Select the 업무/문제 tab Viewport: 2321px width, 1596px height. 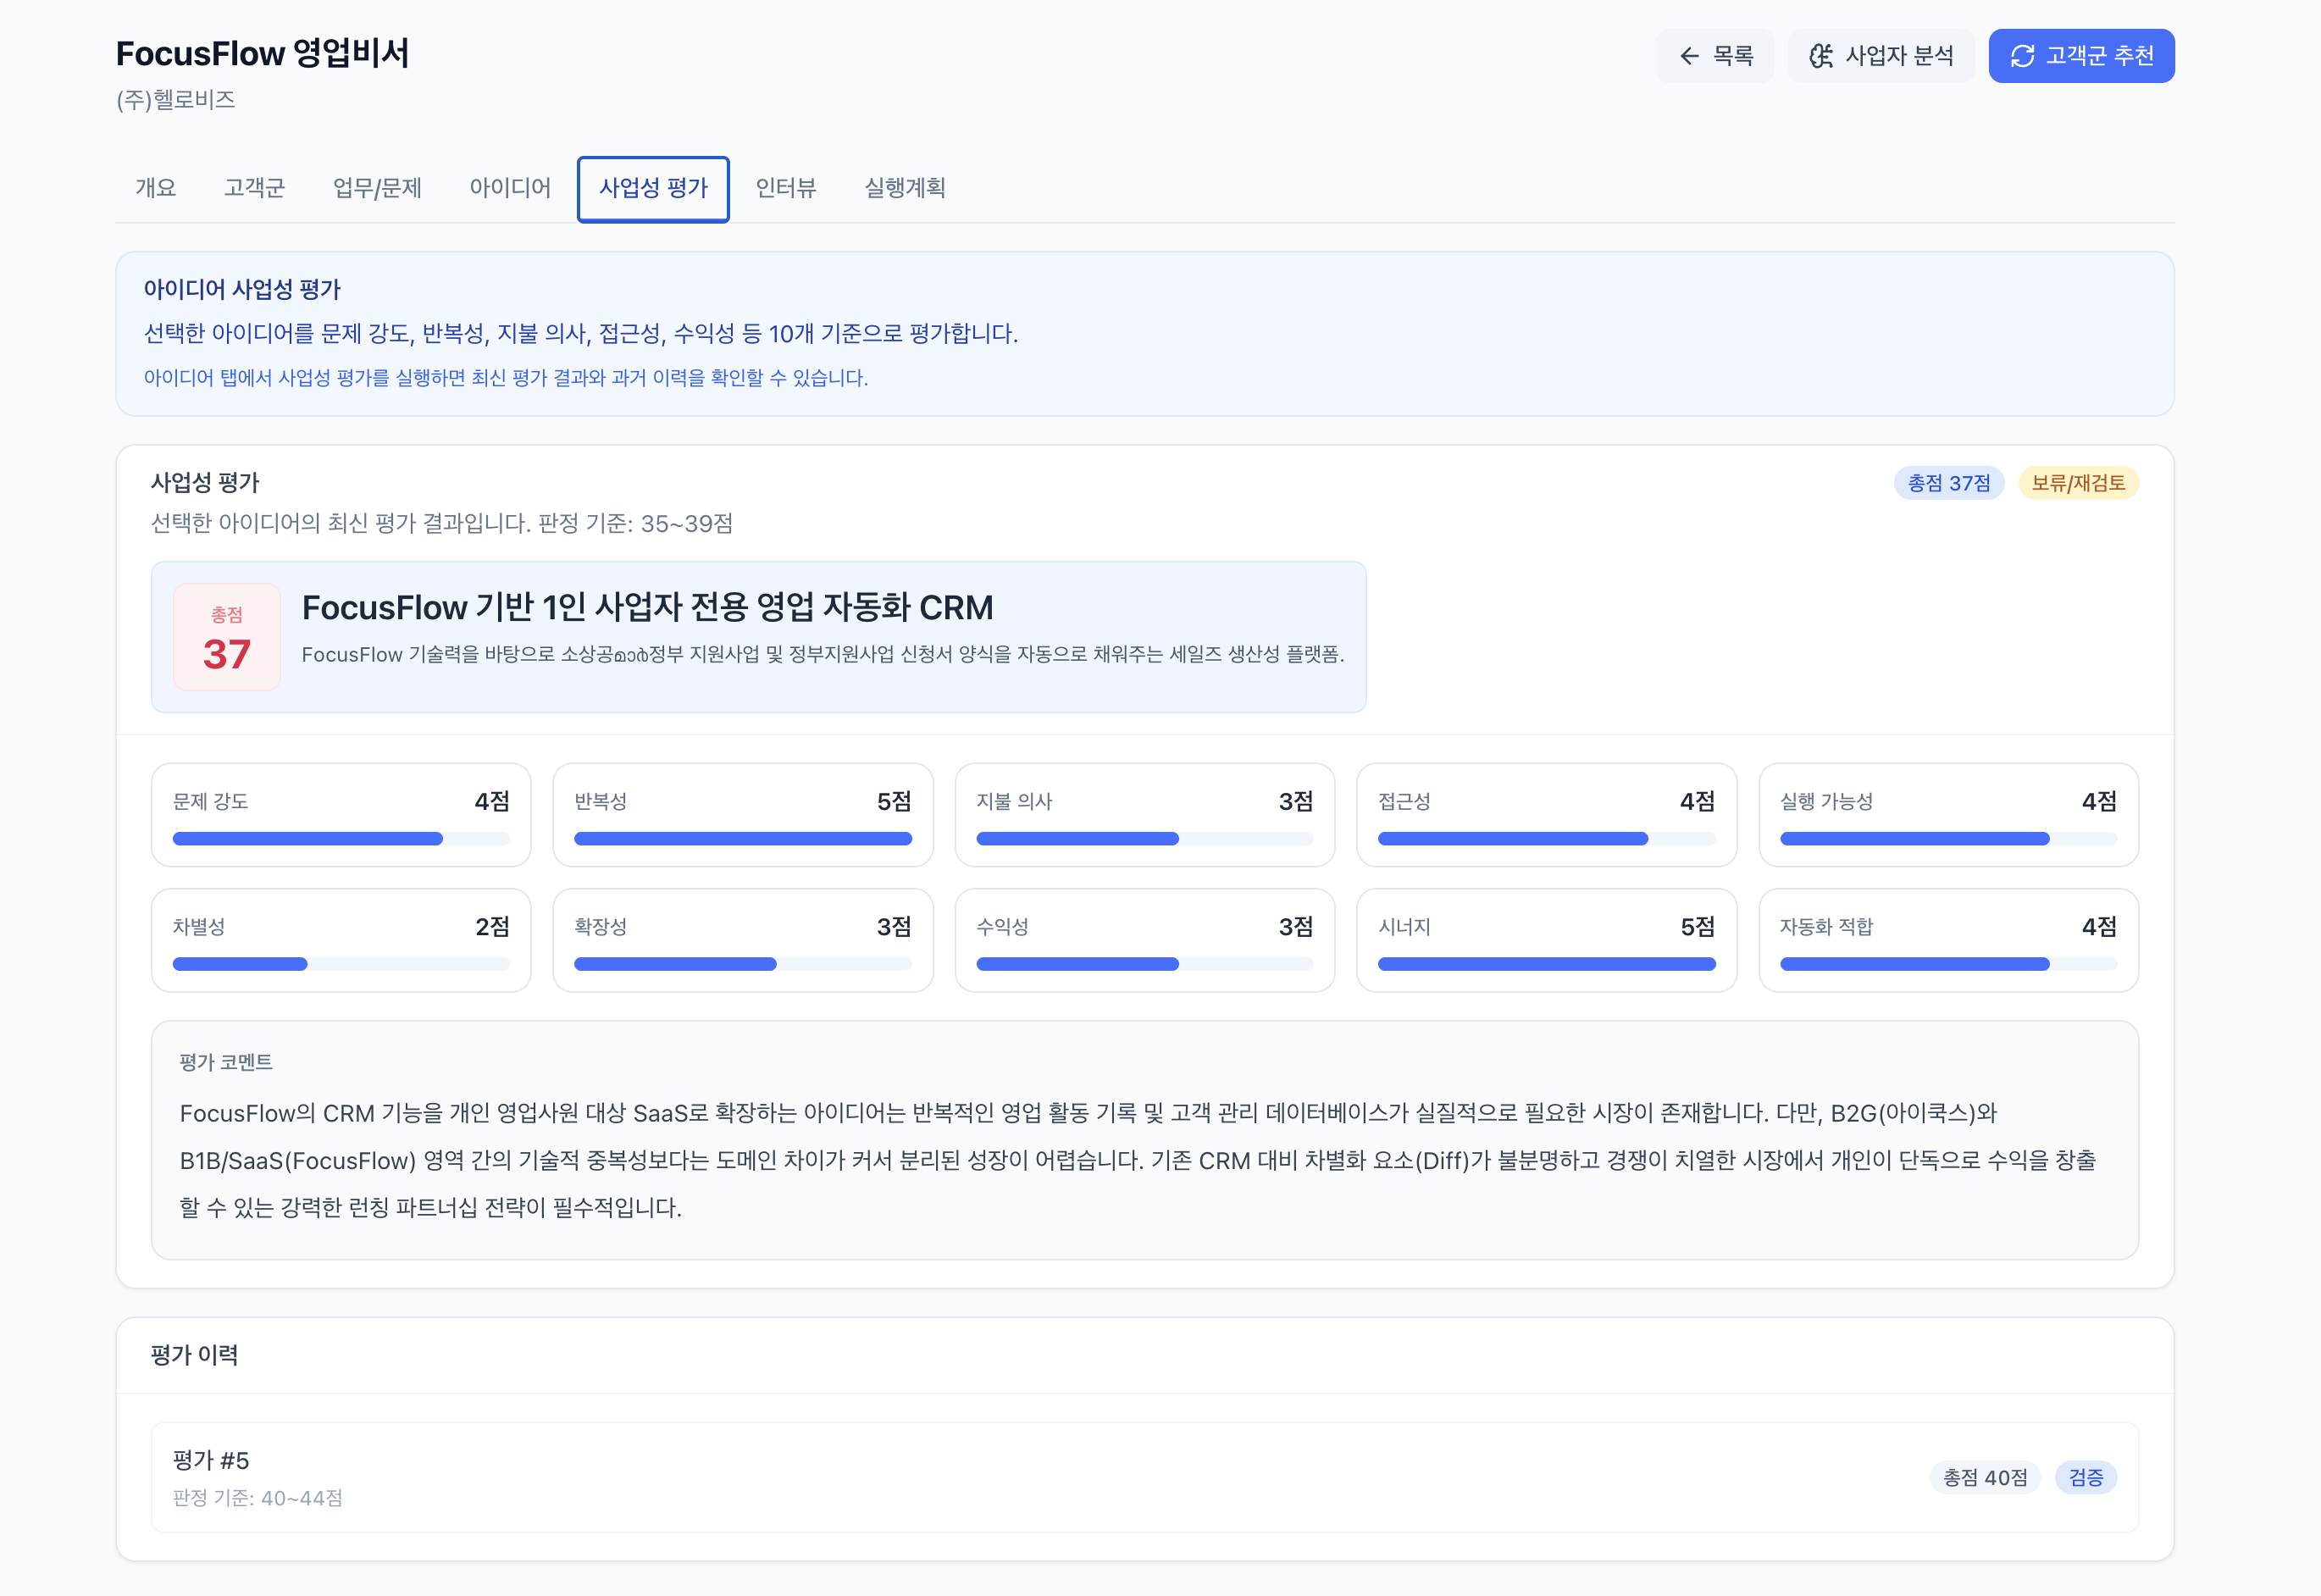(377, 188)
